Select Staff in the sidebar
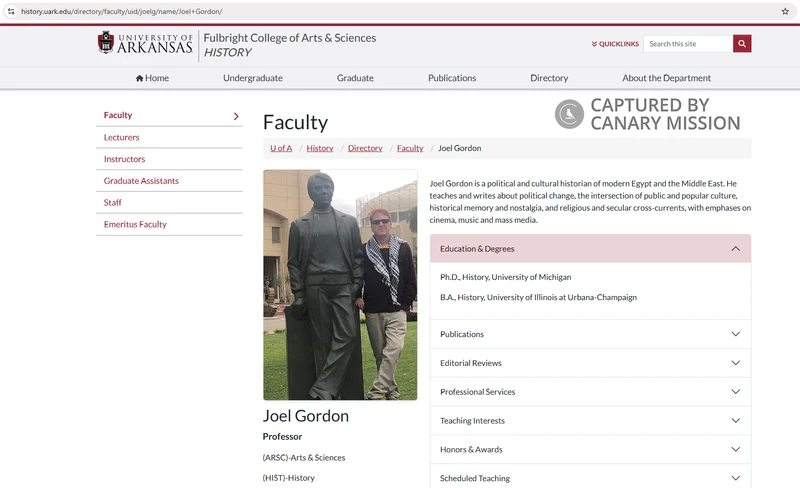This screenshot has height=488, width=800. [113, 203]
